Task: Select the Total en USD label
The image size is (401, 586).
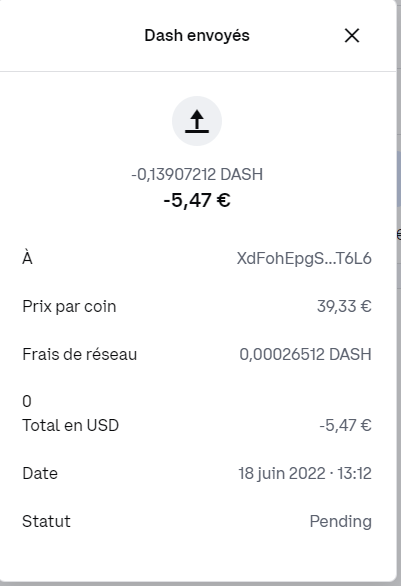Action: [71, 425]
